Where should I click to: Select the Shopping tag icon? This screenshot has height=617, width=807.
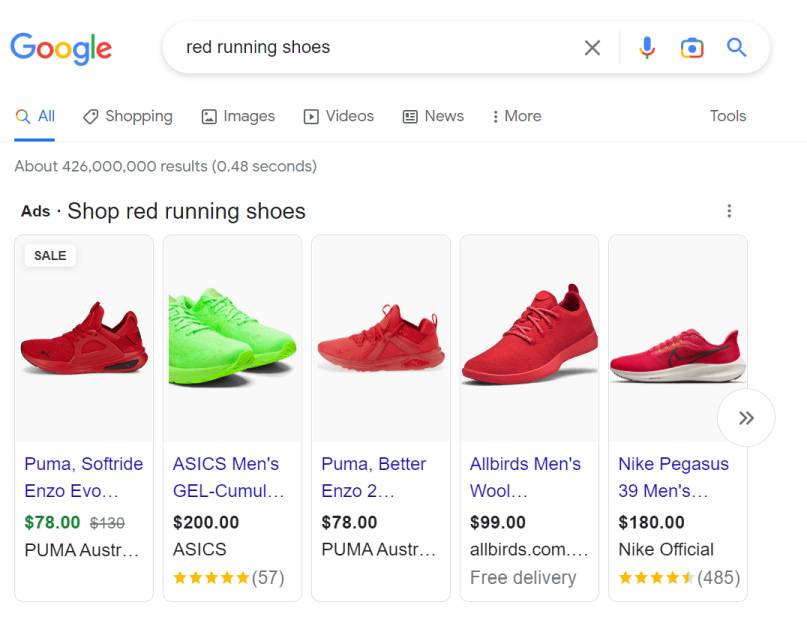(89, 116)
